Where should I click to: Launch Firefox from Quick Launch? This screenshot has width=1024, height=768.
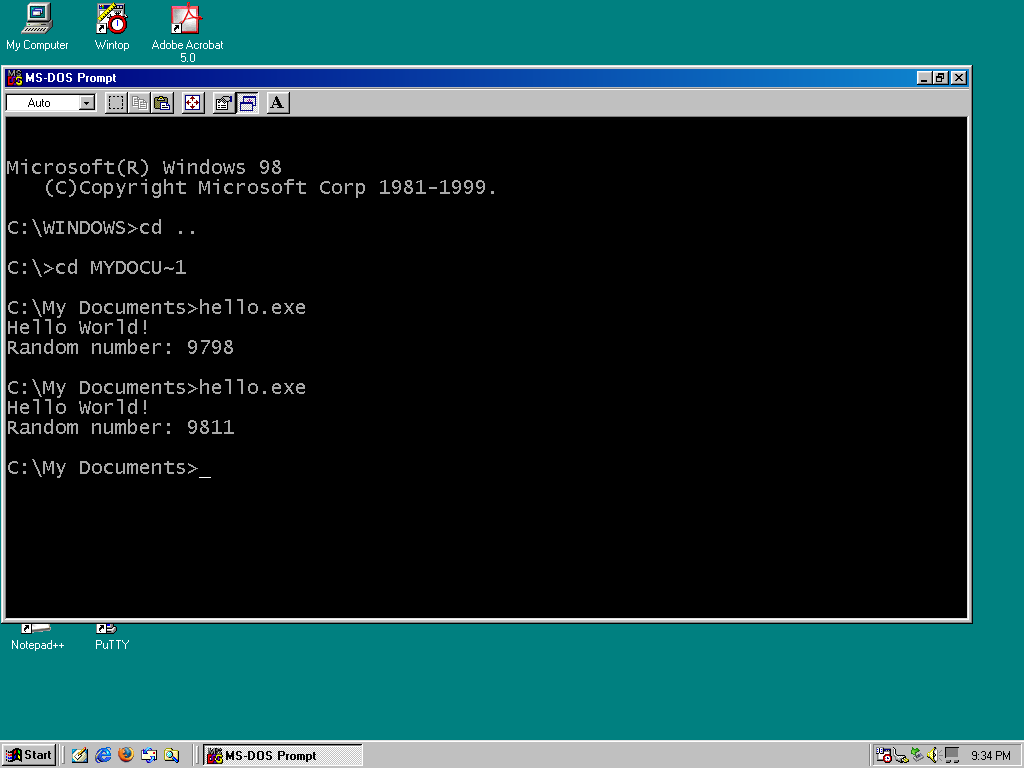point(126,755)
